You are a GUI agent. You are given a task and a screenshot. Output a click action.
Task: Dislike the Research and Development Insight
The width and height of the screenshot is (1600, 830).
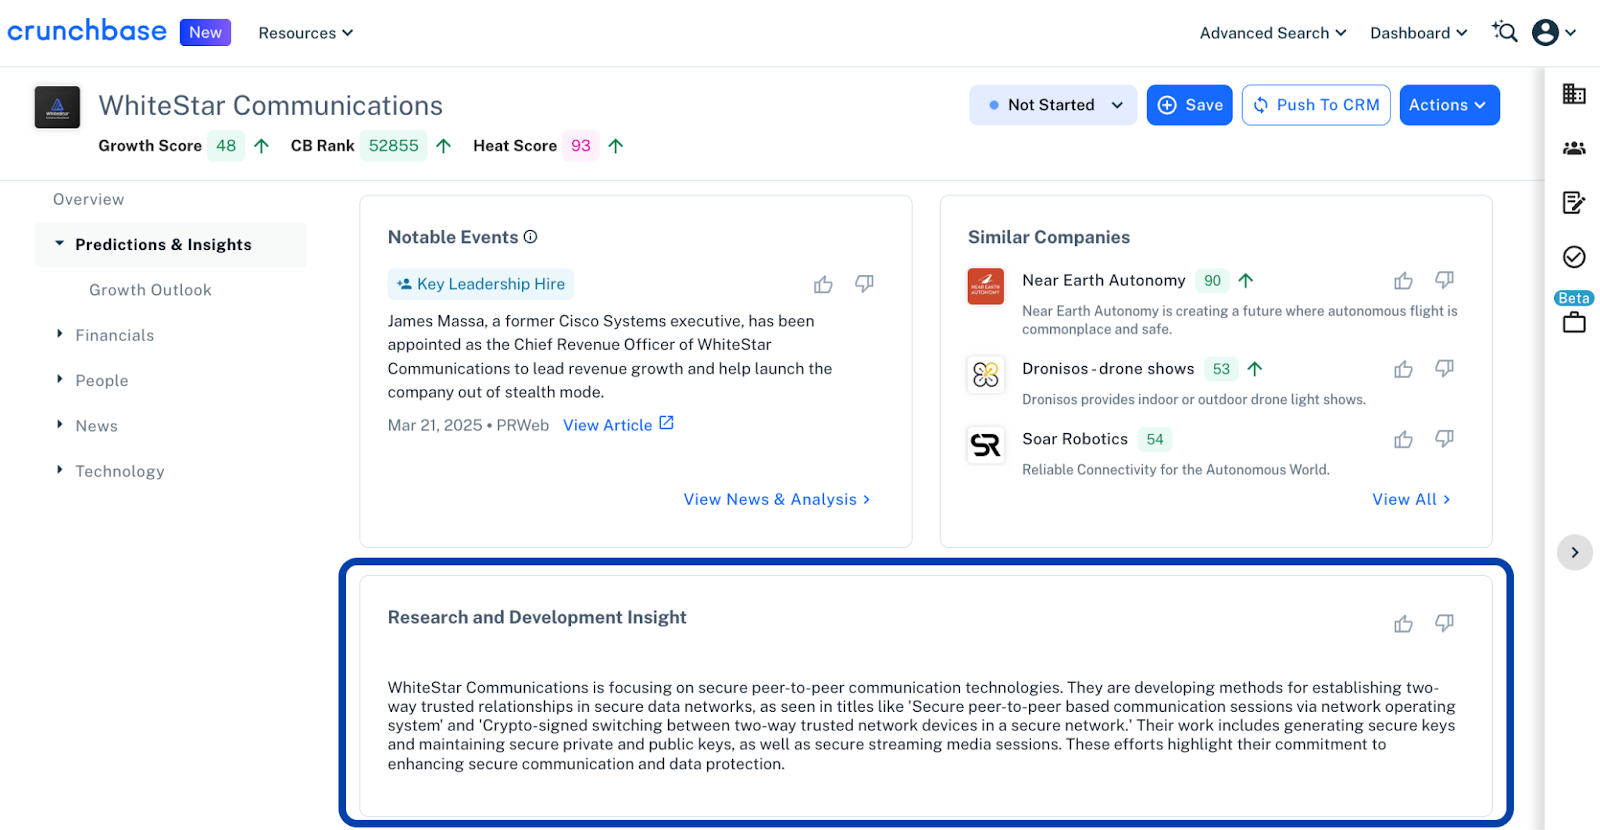(x=1444, y=623)
